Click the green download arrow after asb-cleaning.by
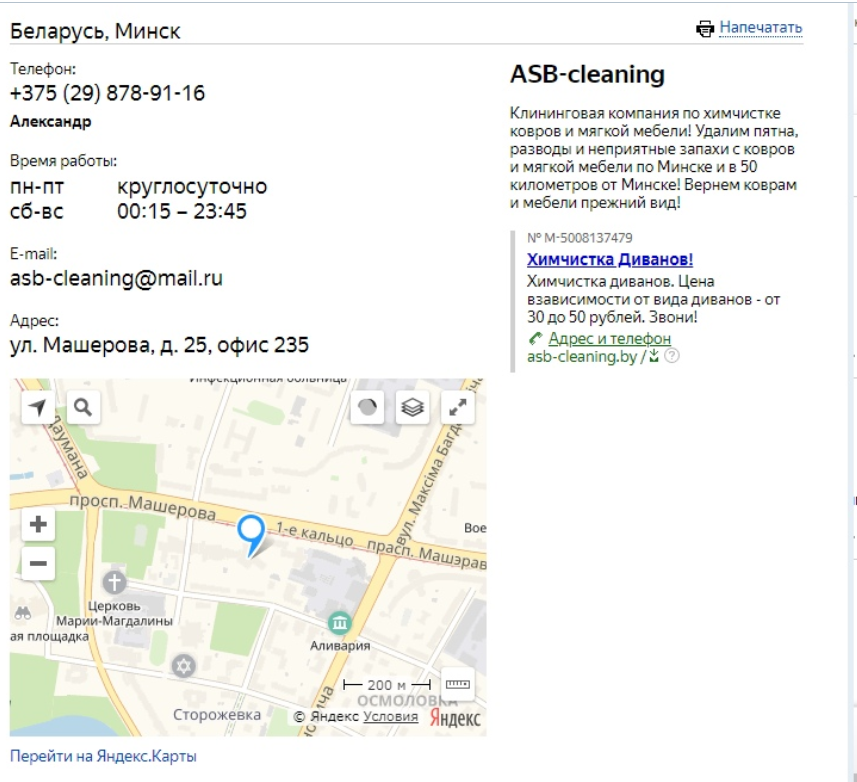This screenshot has height=782, width=857. (x=654, y=356)
